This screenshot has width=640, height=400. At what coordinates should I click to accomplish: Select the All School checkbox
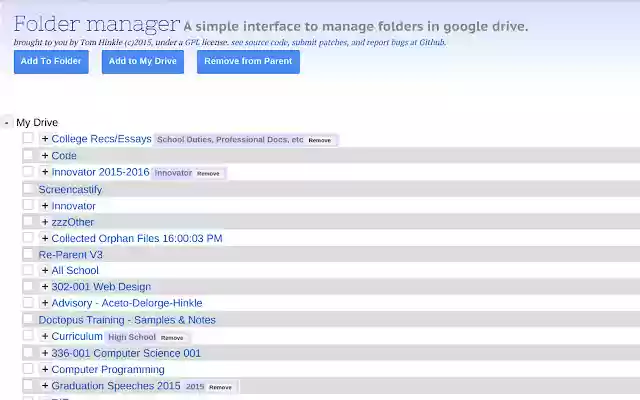point(28,270)
